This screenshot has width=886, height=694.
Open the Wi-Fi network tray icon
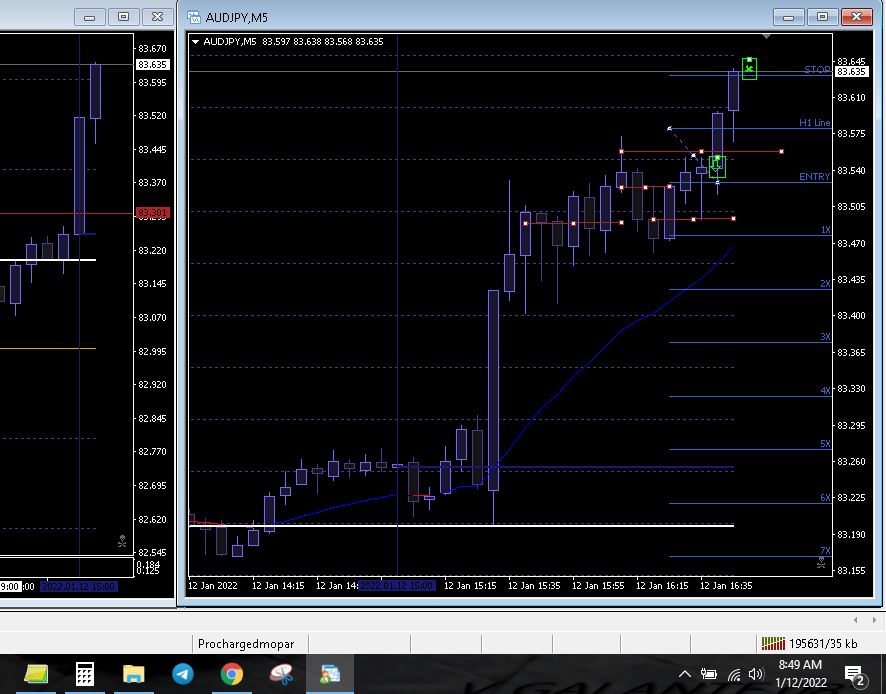(734, 674)
